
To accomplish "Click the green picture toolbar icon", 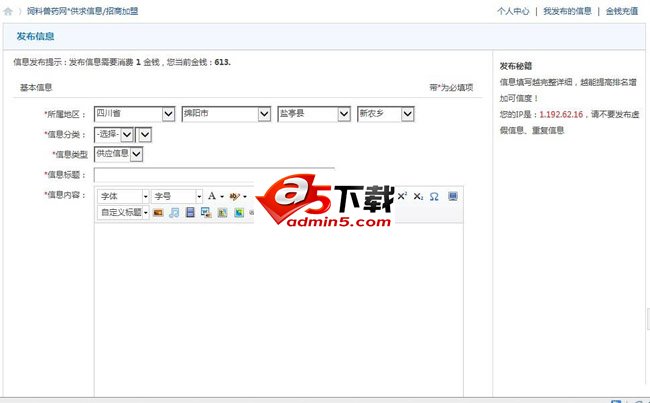I will tap(223, 213).
